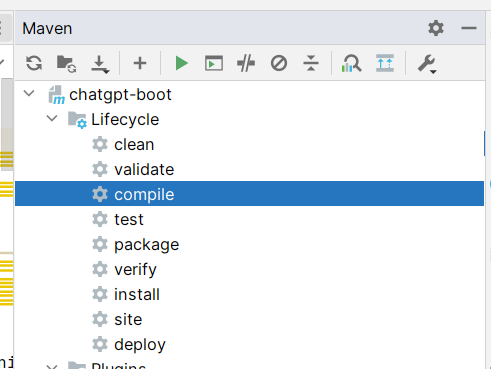Generate sources and update folders icon

pyautogui.click(x=66, y=63)
